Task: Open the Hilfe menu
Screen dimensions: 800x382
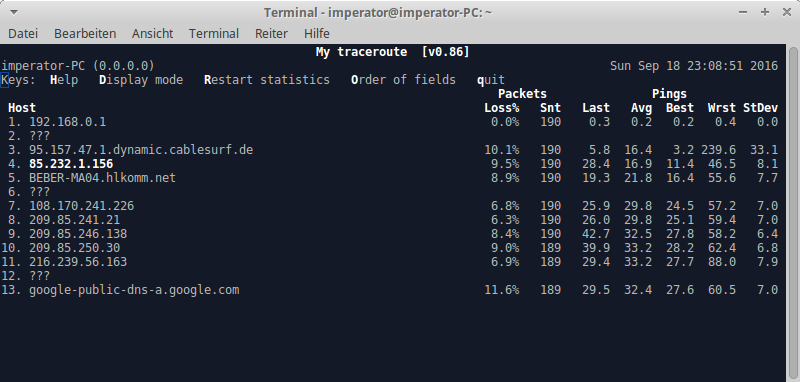Action: [x=317, y=34]
